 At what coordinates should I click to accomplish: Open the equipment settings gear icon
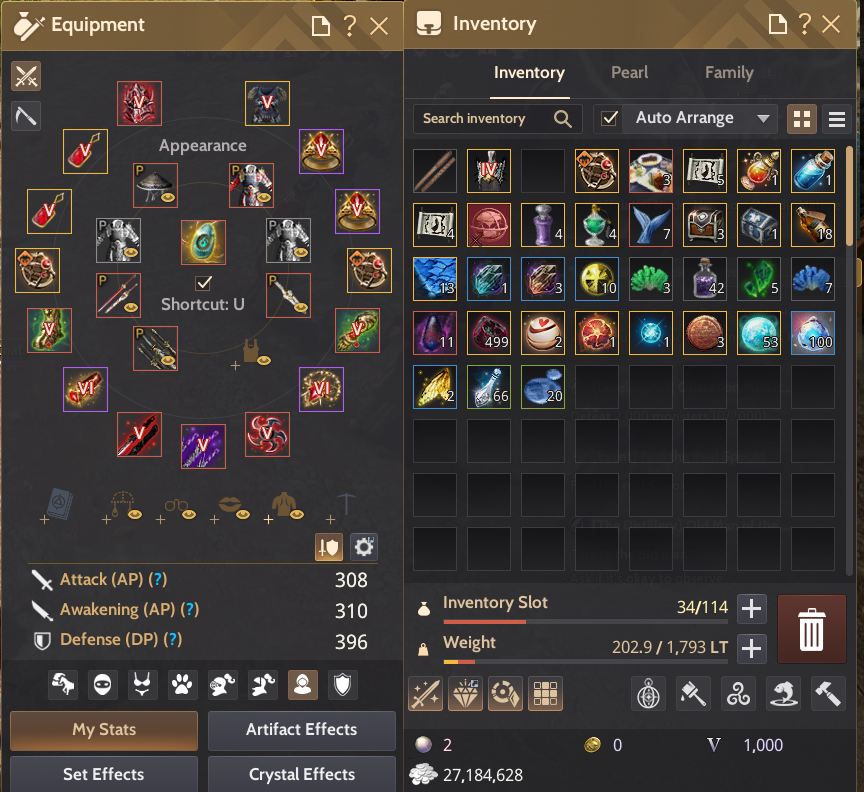coord(364,547)
